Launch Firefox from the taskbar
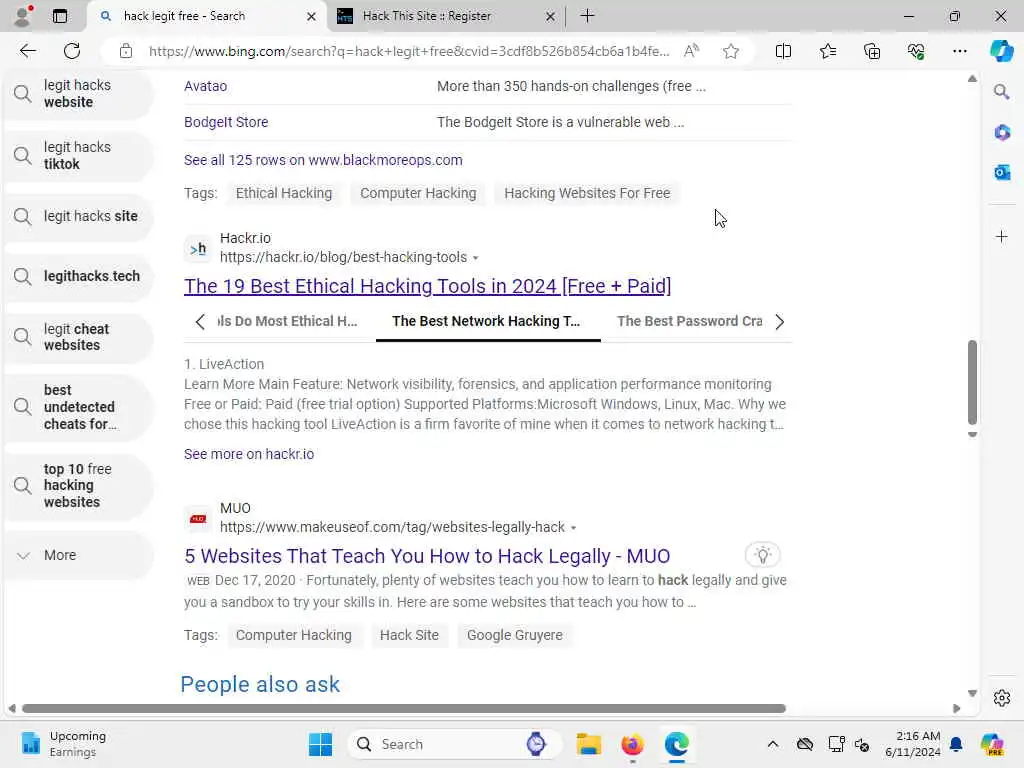 point(632,744)
